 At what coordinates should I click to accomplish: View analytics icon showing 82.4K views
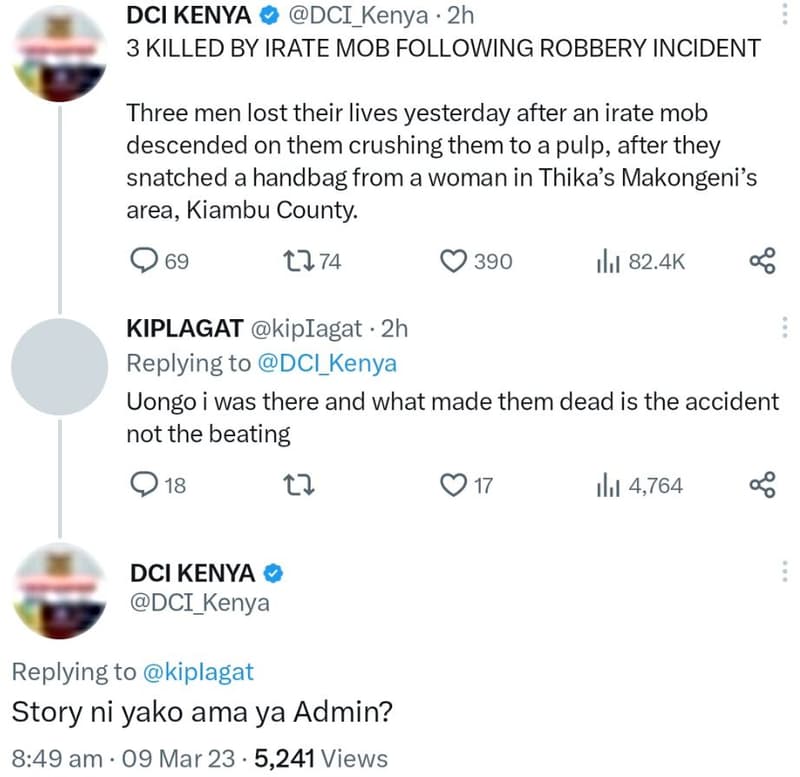pos(608,261)
